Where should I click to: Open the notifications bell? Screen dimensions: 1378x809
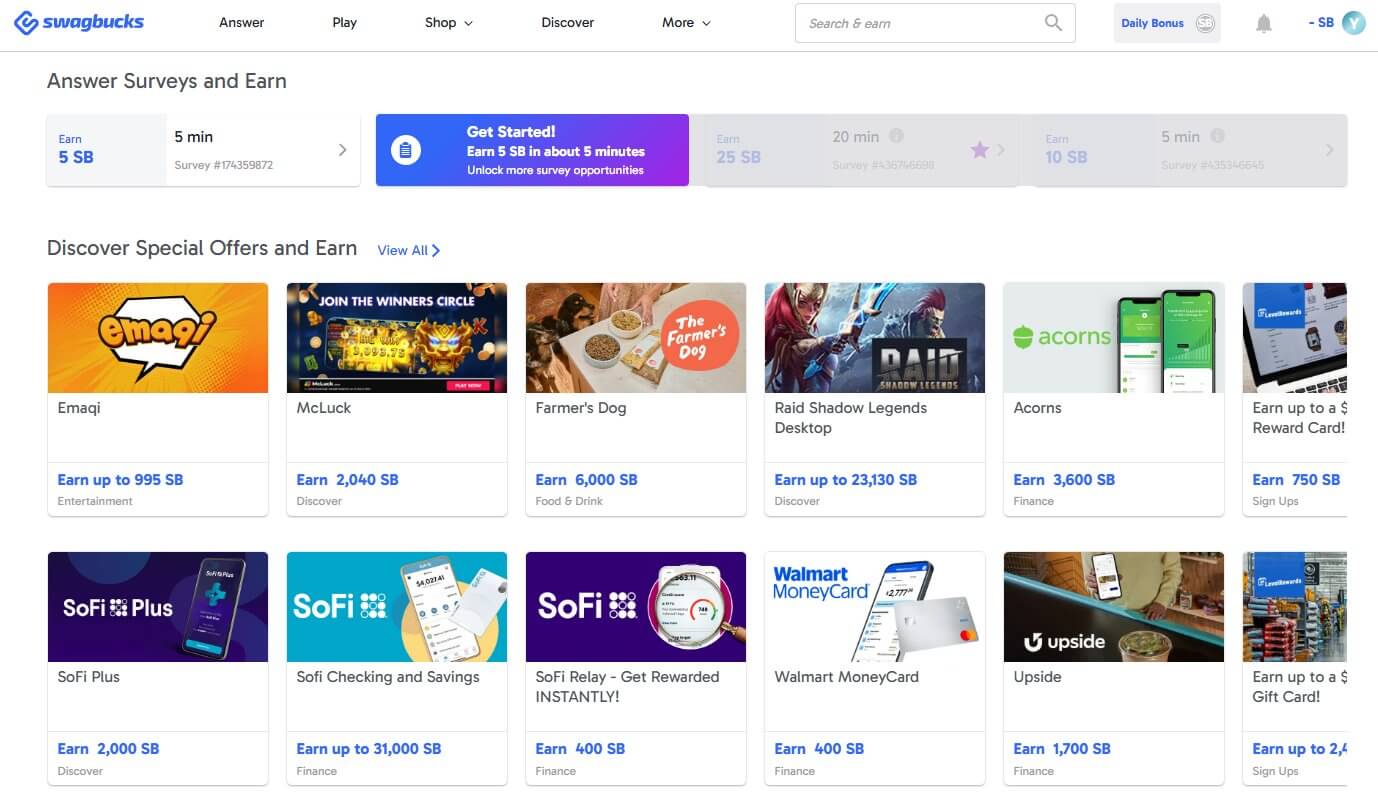coord(1264,23)
